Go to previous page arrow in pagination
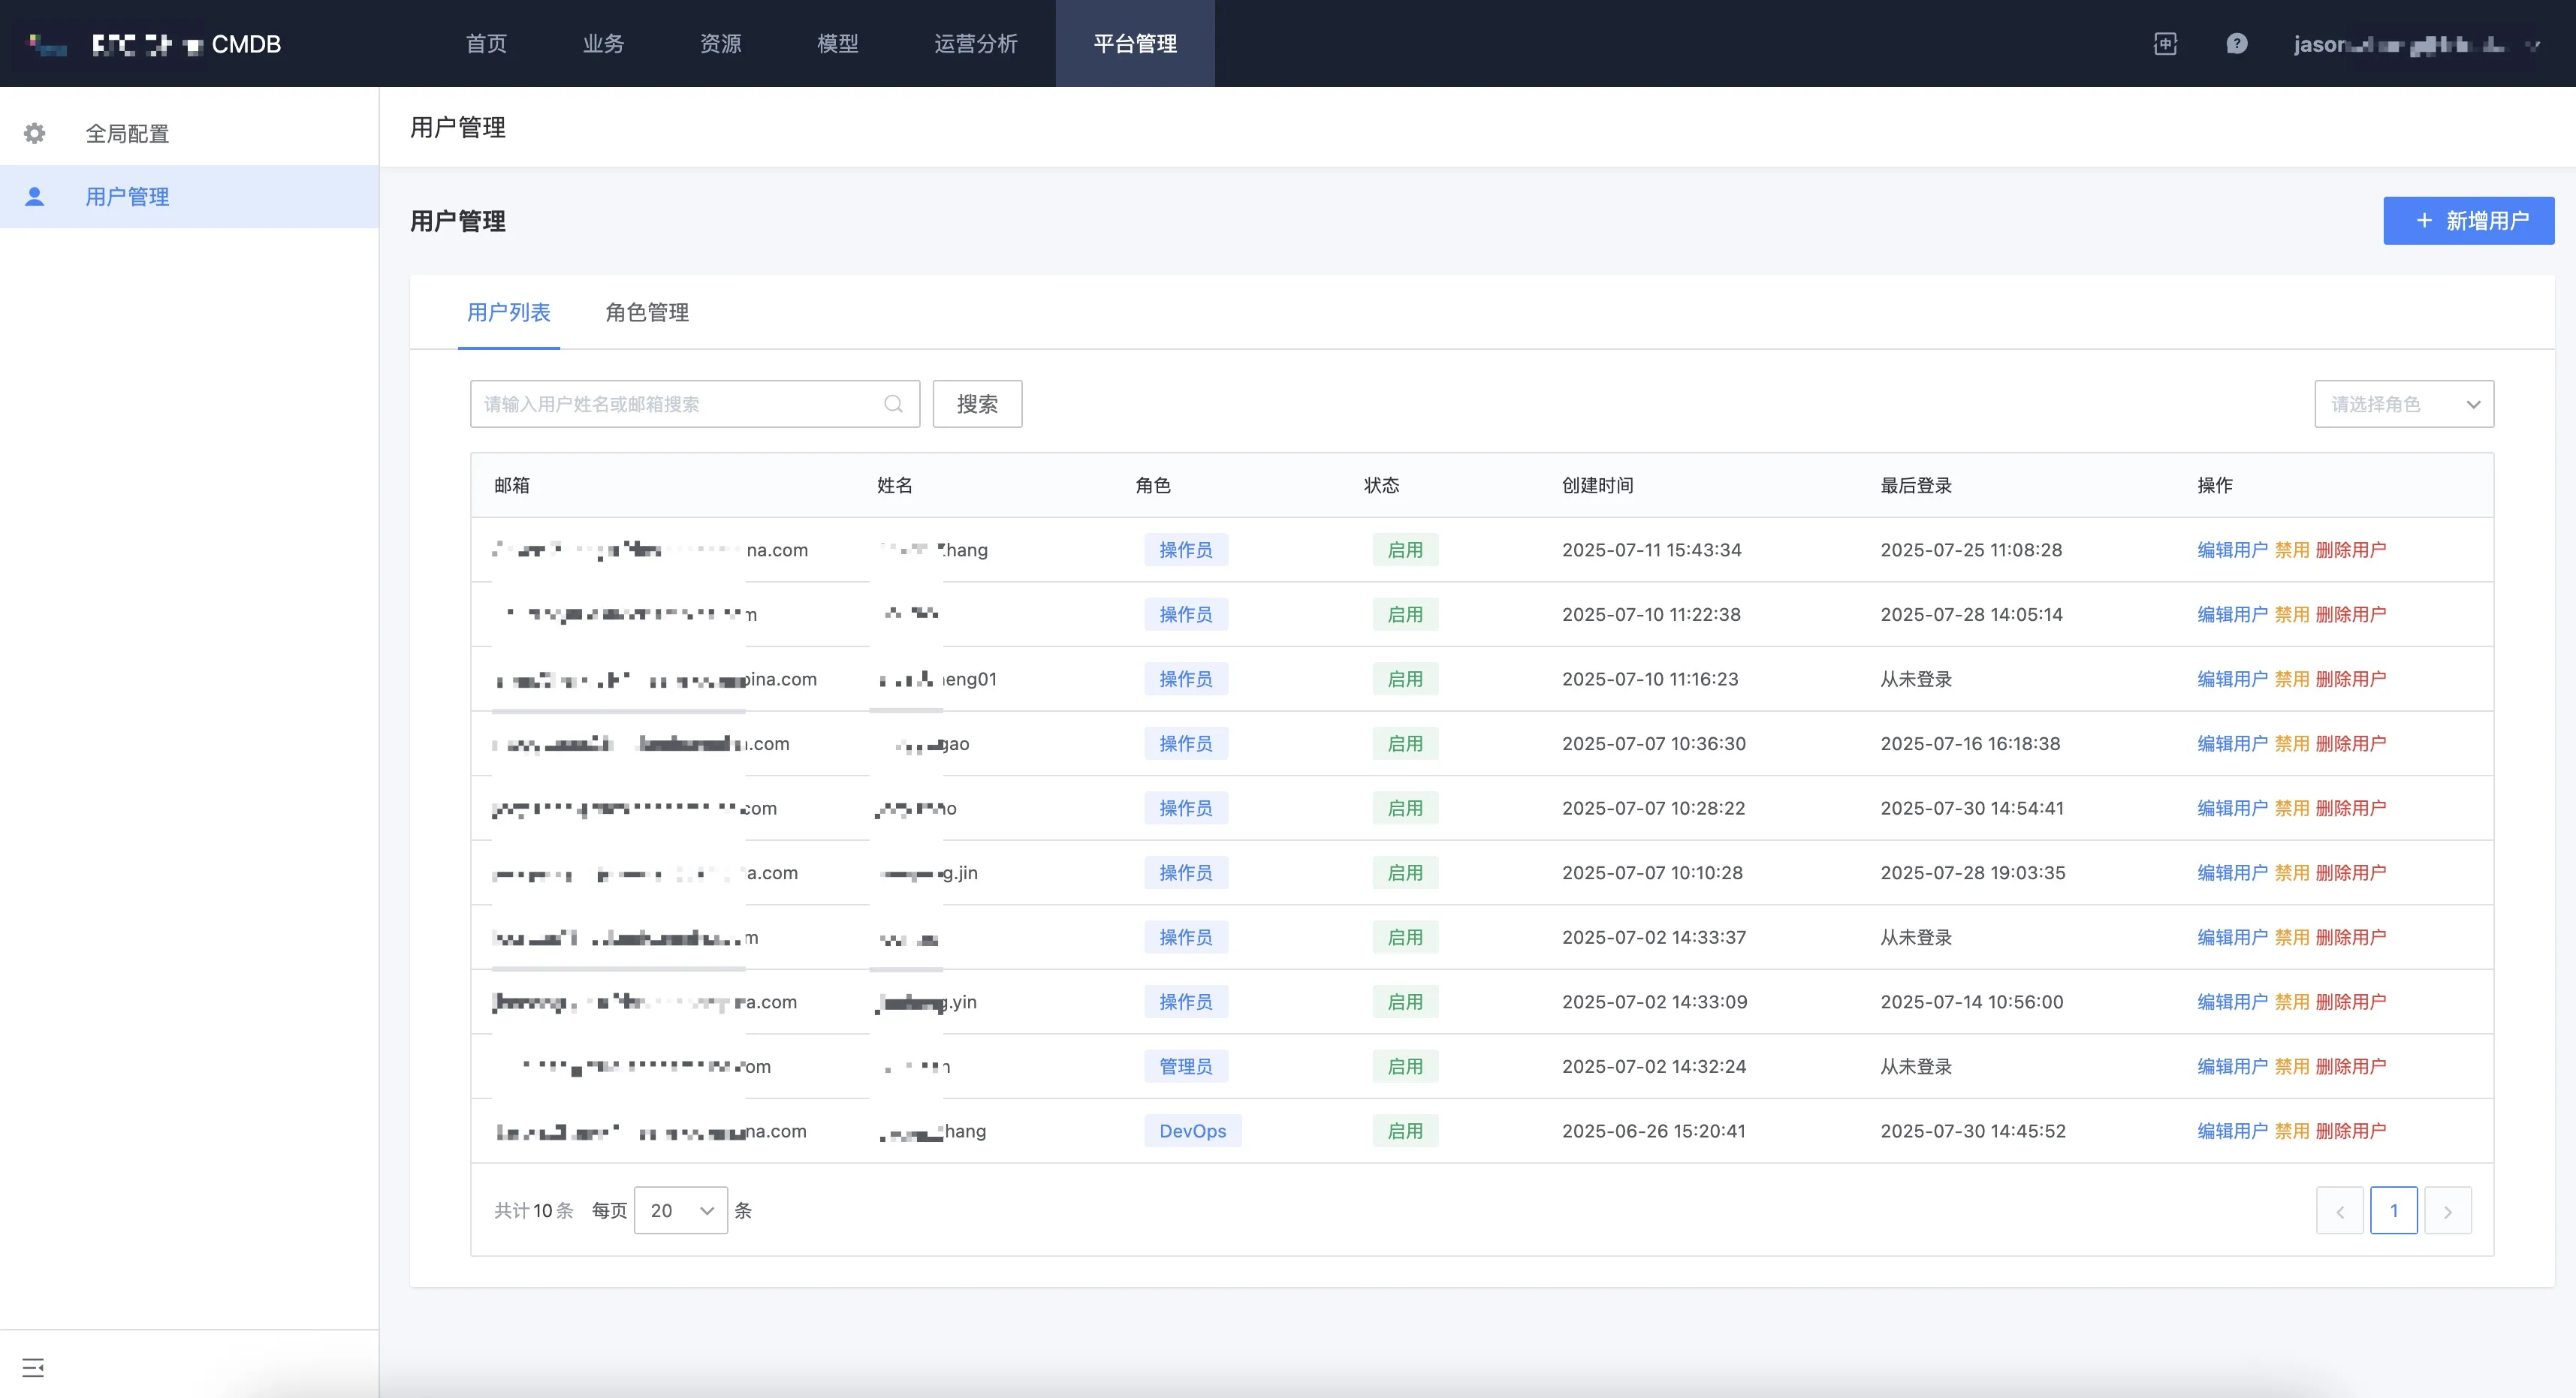The image size is (2576, 1398). (2339, 1211)
